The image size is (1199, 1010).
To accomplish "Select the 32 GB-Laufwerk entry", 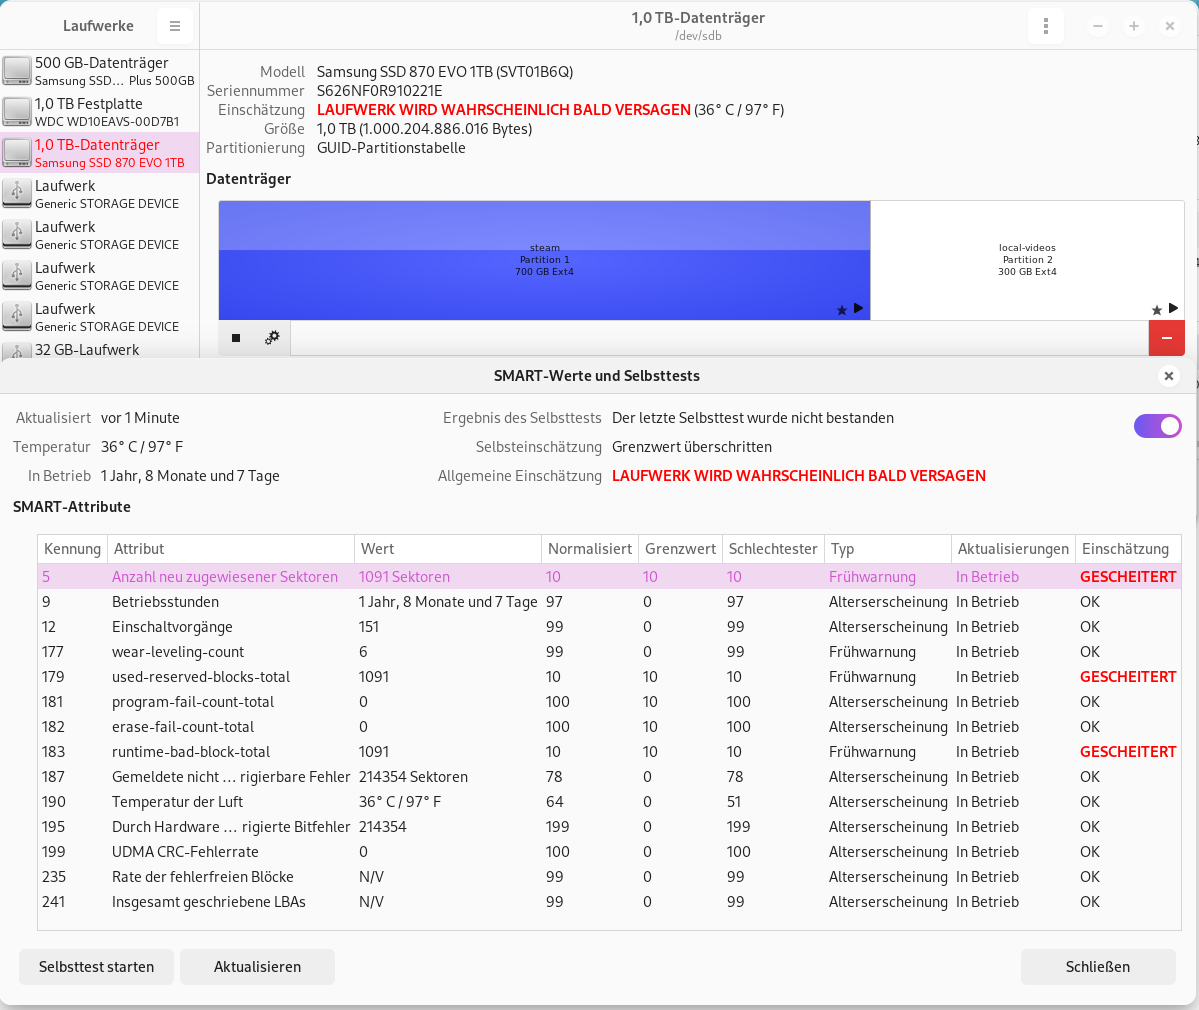I will [99, 349].
